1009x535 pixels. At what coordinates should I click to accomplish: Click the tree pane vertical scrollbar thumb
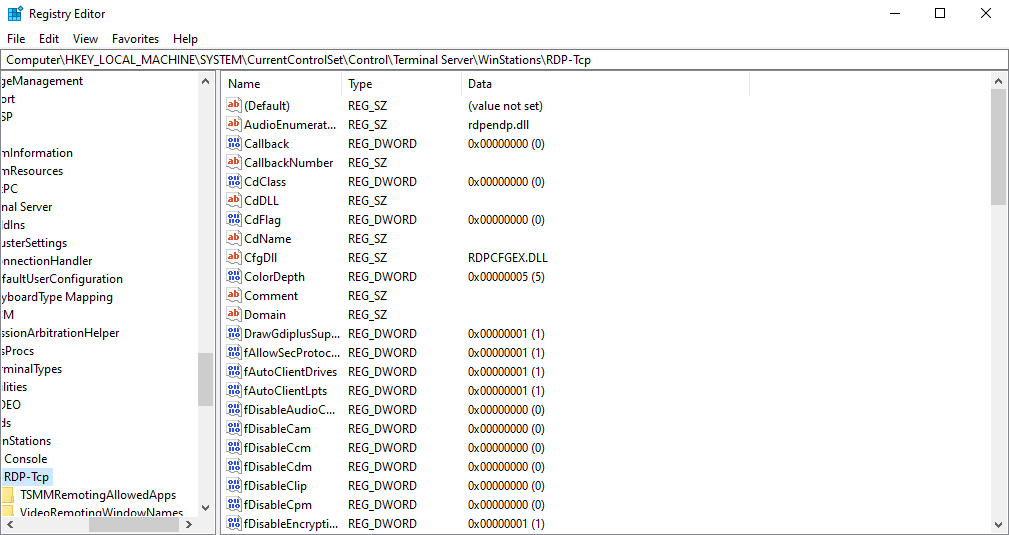205,379
